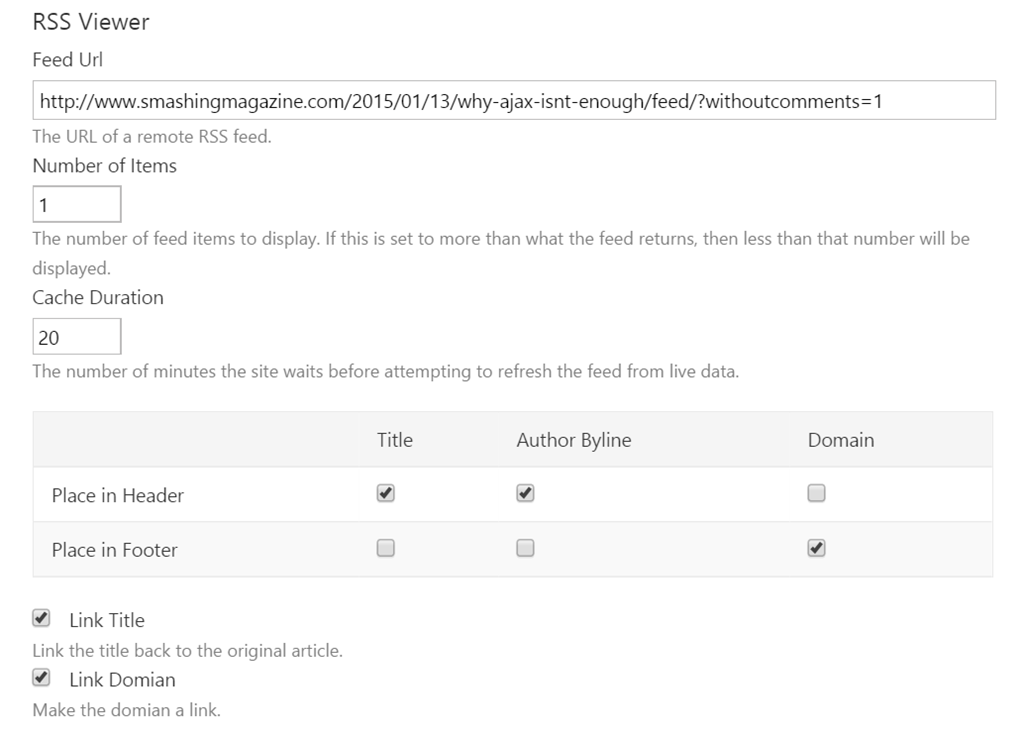This screenshot has width=1024, height=738.
Task: Uncheck Title in the Place in Header row
Action: (x=386, y=494)
